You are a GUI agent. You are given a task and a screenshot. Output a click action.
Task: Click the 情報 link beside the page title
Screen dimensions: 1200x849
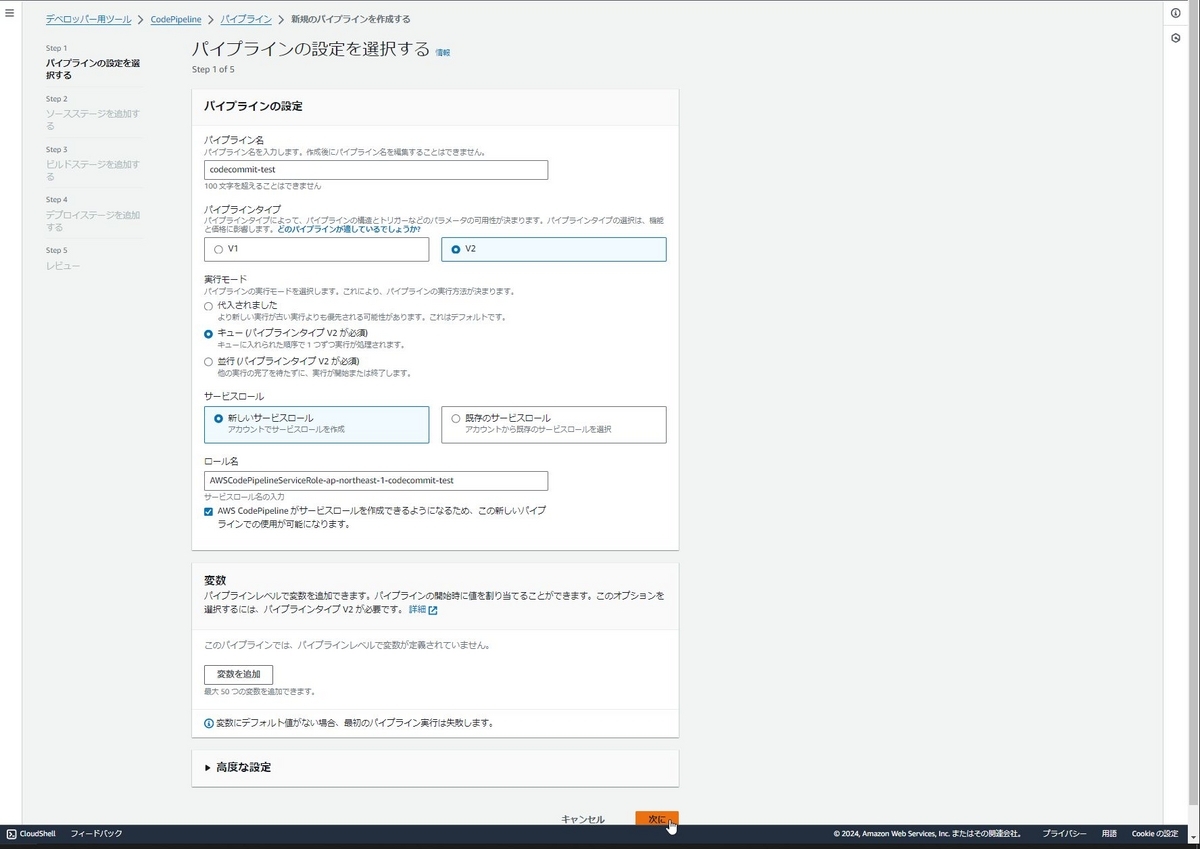point(441,52)
